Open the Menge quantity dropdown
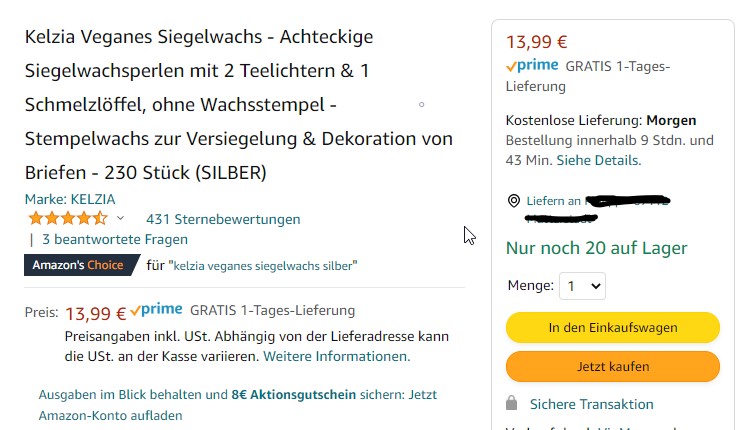 pos(582,286)
